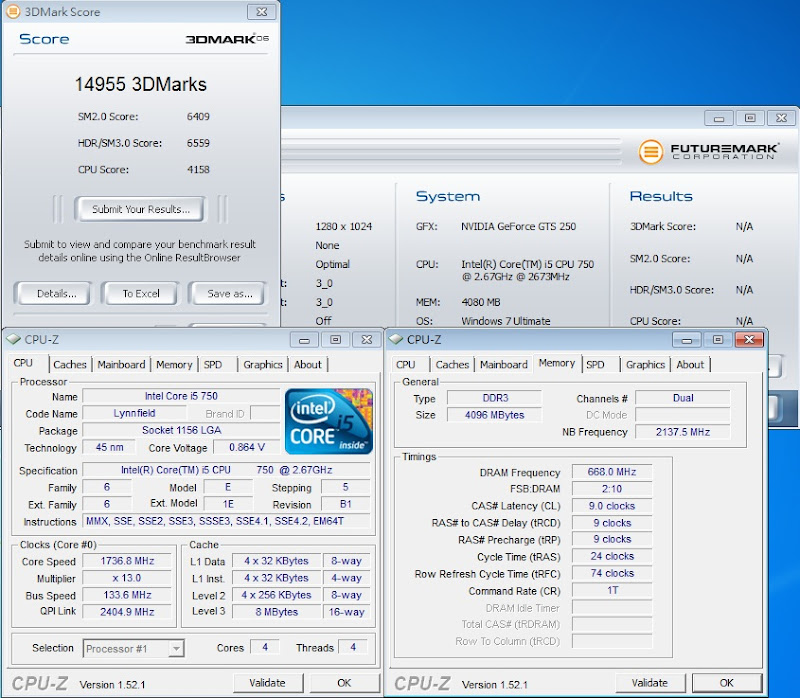Minimize the 3DMark06 main window

pos(719,118)
